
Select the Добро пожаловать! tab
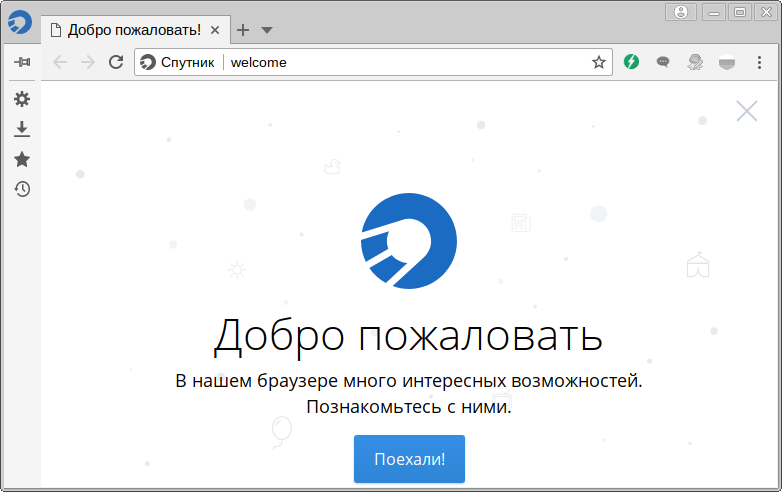[x=135, y=30]
